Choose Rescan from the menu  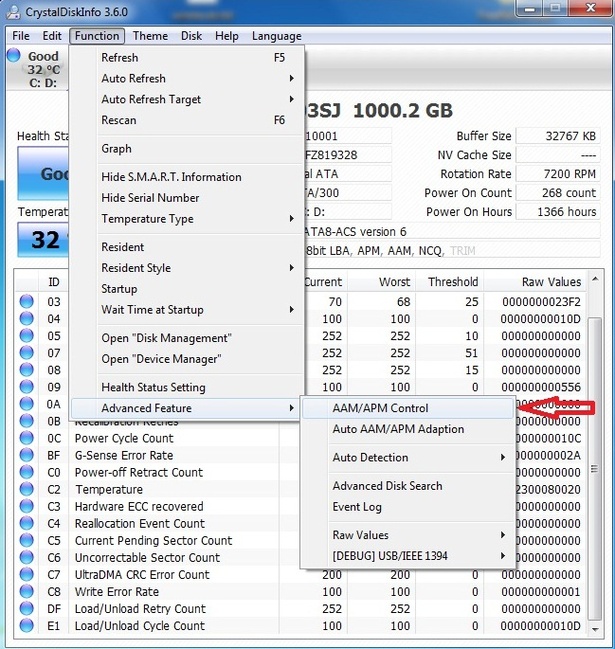(185, 120)
